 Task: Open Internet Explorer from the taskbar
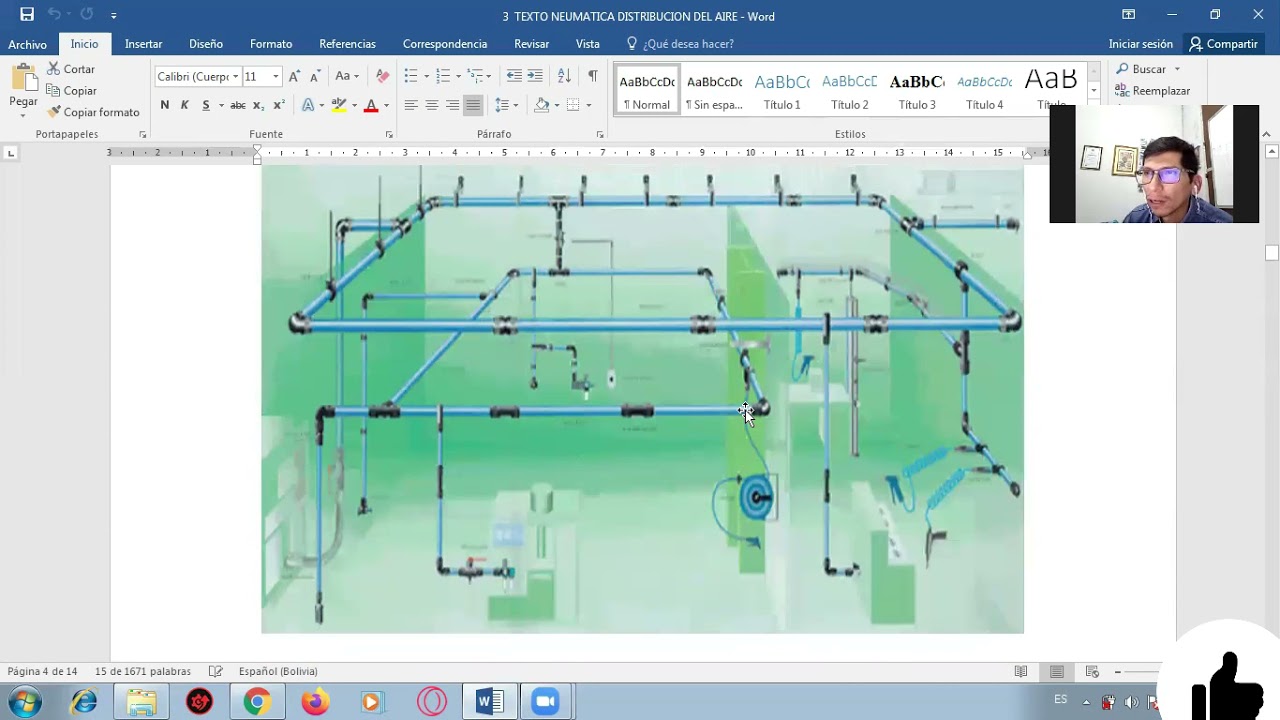point(84,702)
